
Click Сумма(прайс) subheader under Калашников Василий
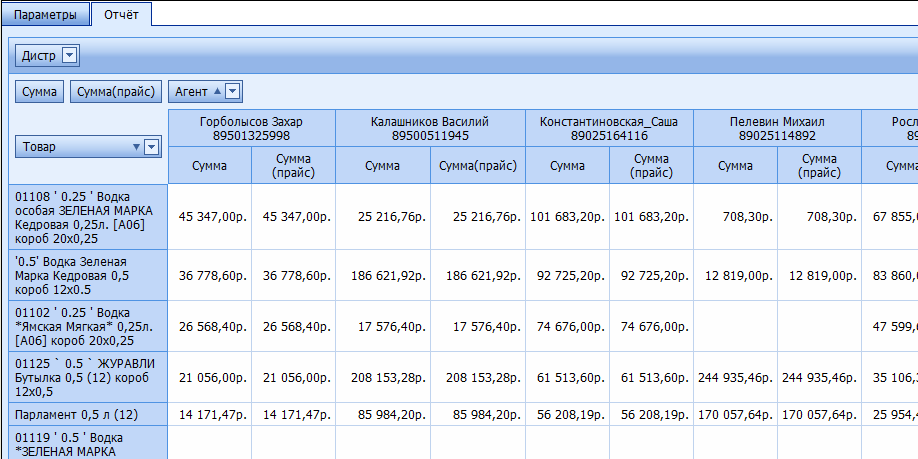click(x=477, y=166)
